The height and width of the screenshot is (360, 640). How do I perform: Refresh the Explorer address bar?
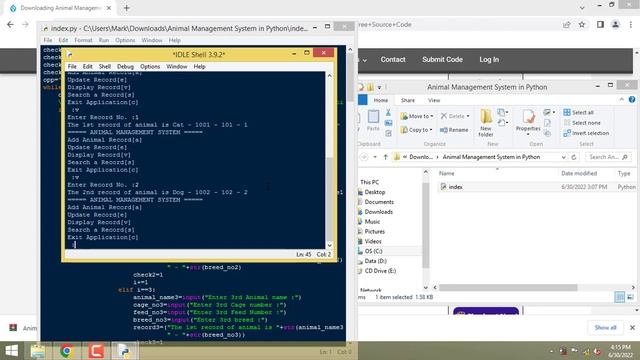pos(574,157)
